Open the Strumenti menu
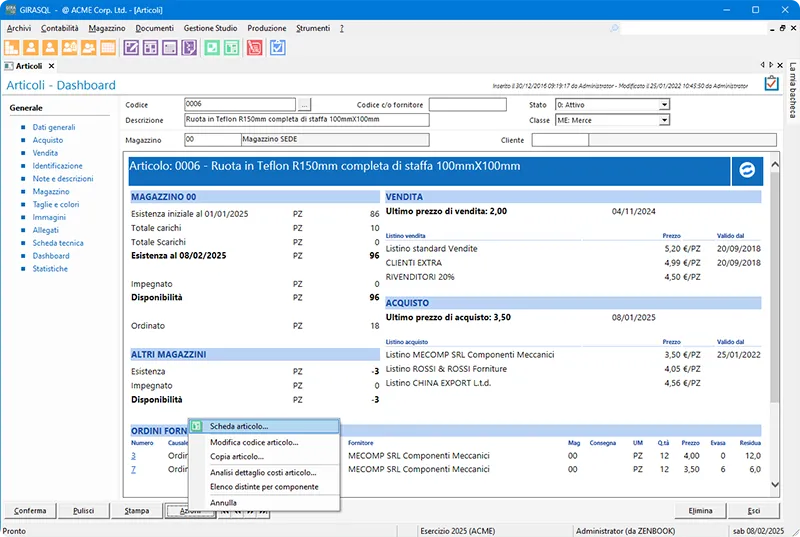The image size is (800, 537). click(x=313, y=28)
